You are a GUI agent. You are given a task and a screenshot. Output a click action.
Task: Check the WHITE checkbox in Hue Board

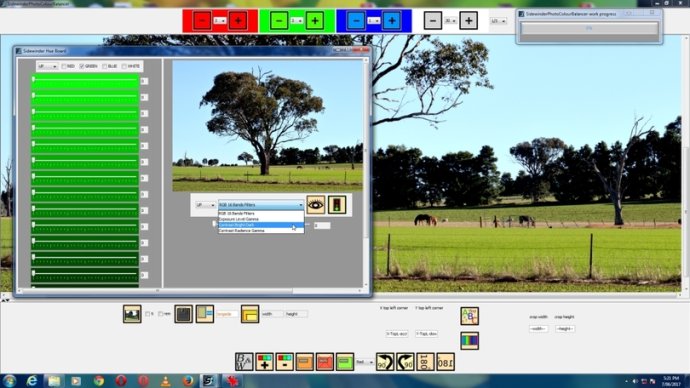(x=124, y=66)
